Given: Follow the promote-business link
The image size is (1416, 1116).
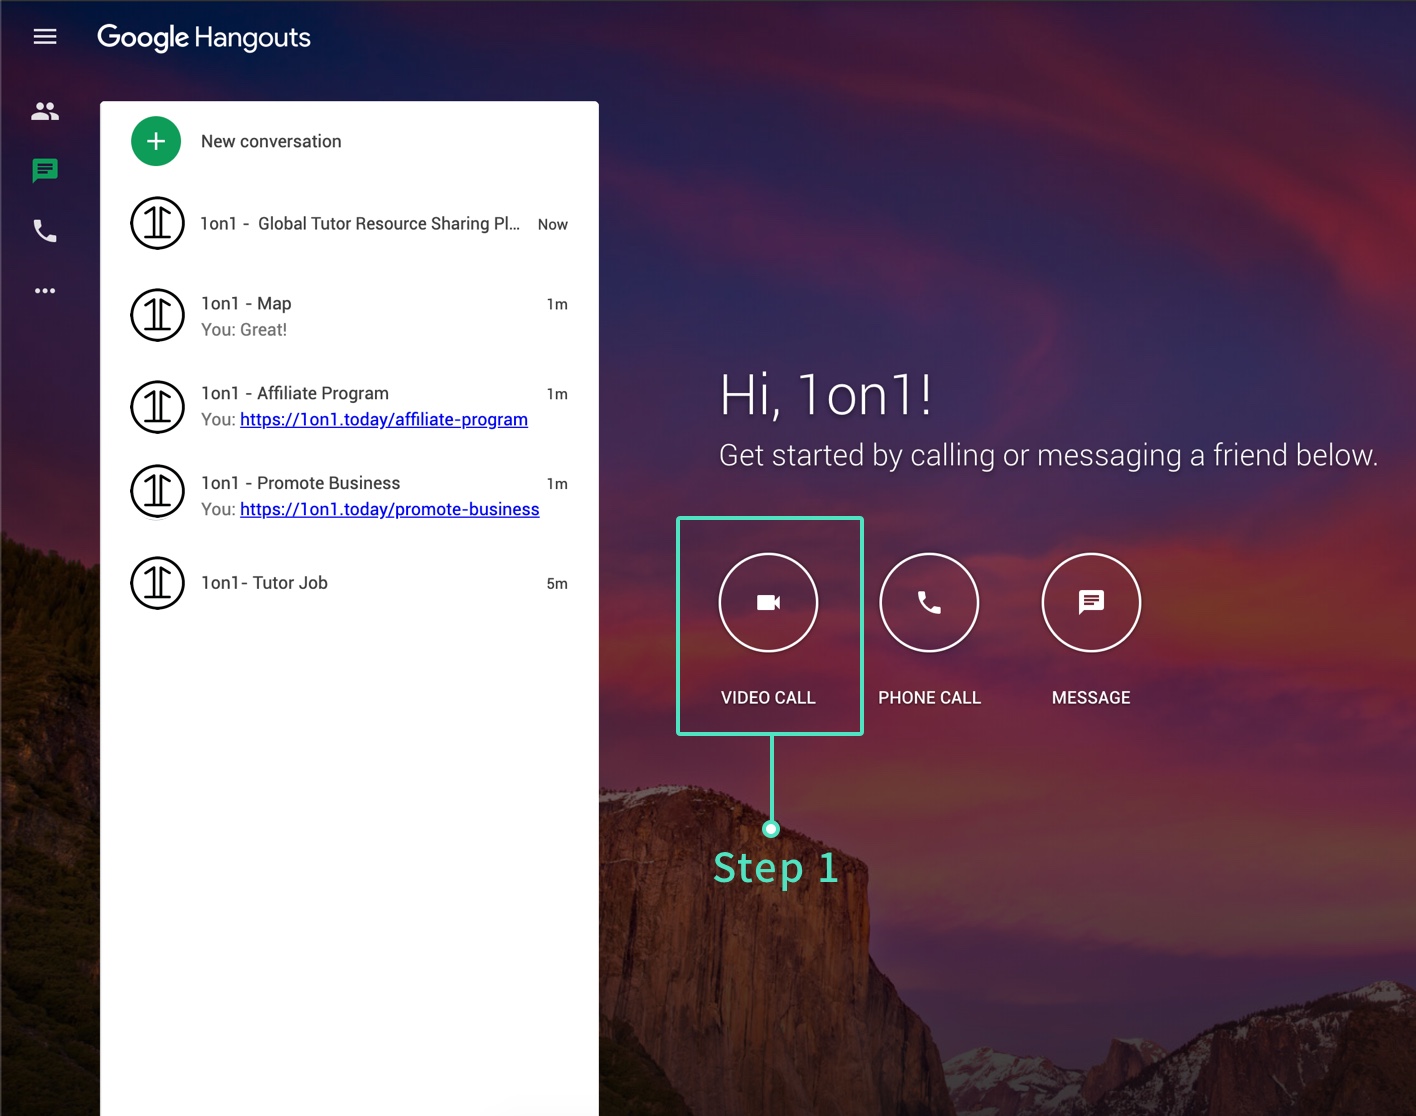Looking at the screenshot, I should 390,510.
